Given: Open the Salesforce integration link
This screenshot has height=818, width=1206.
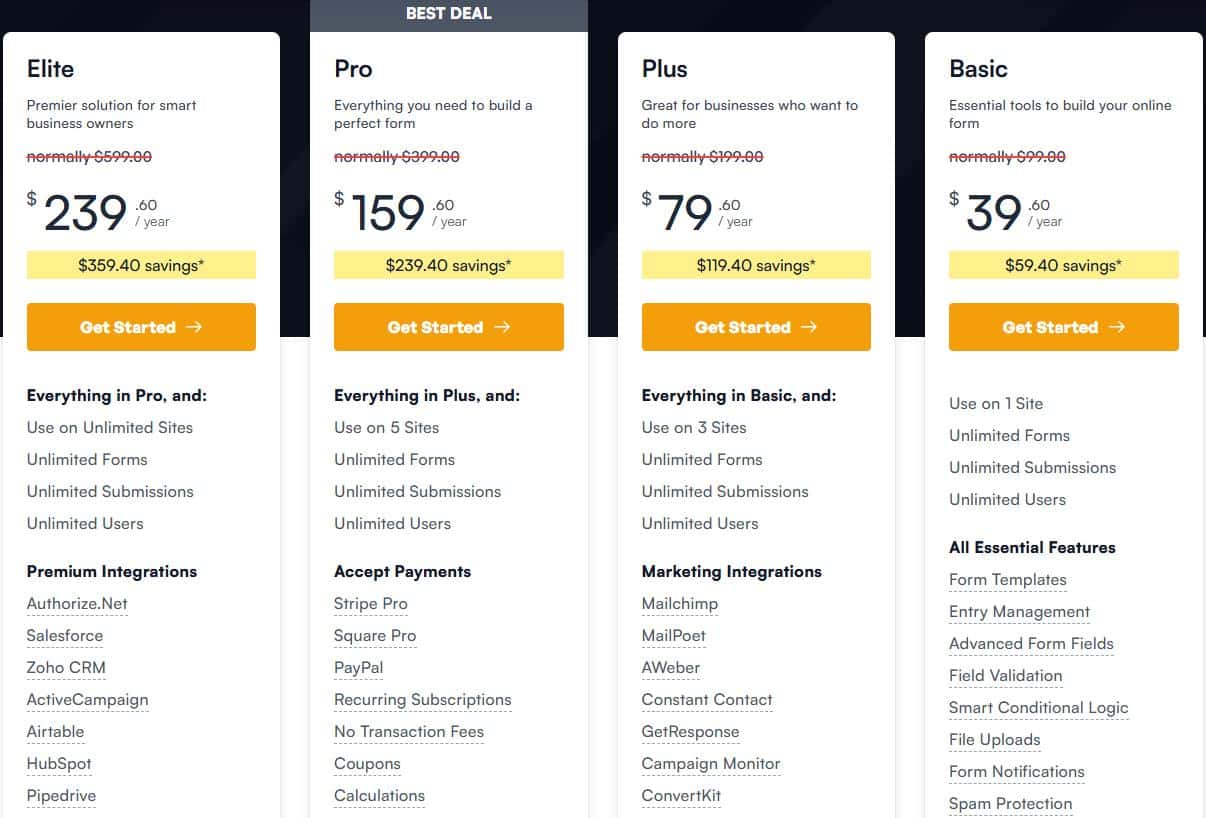Looking at the screenshot, I should [x=64, y=635].
